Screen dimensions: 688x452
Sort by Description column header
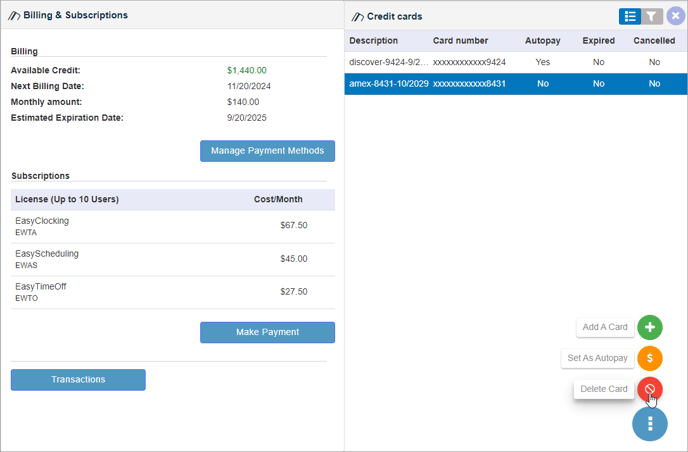pos(373,41)
